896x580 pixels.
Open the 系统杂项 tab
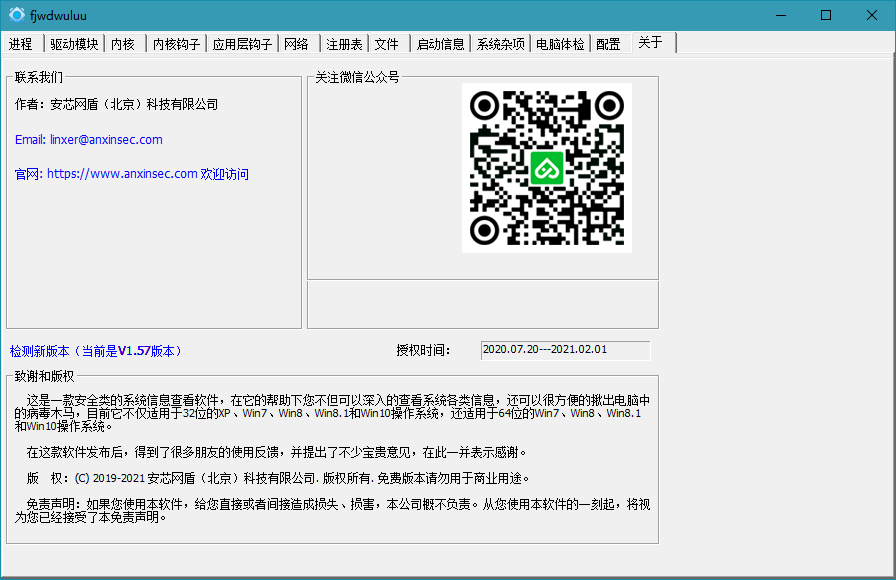(500, 43)
